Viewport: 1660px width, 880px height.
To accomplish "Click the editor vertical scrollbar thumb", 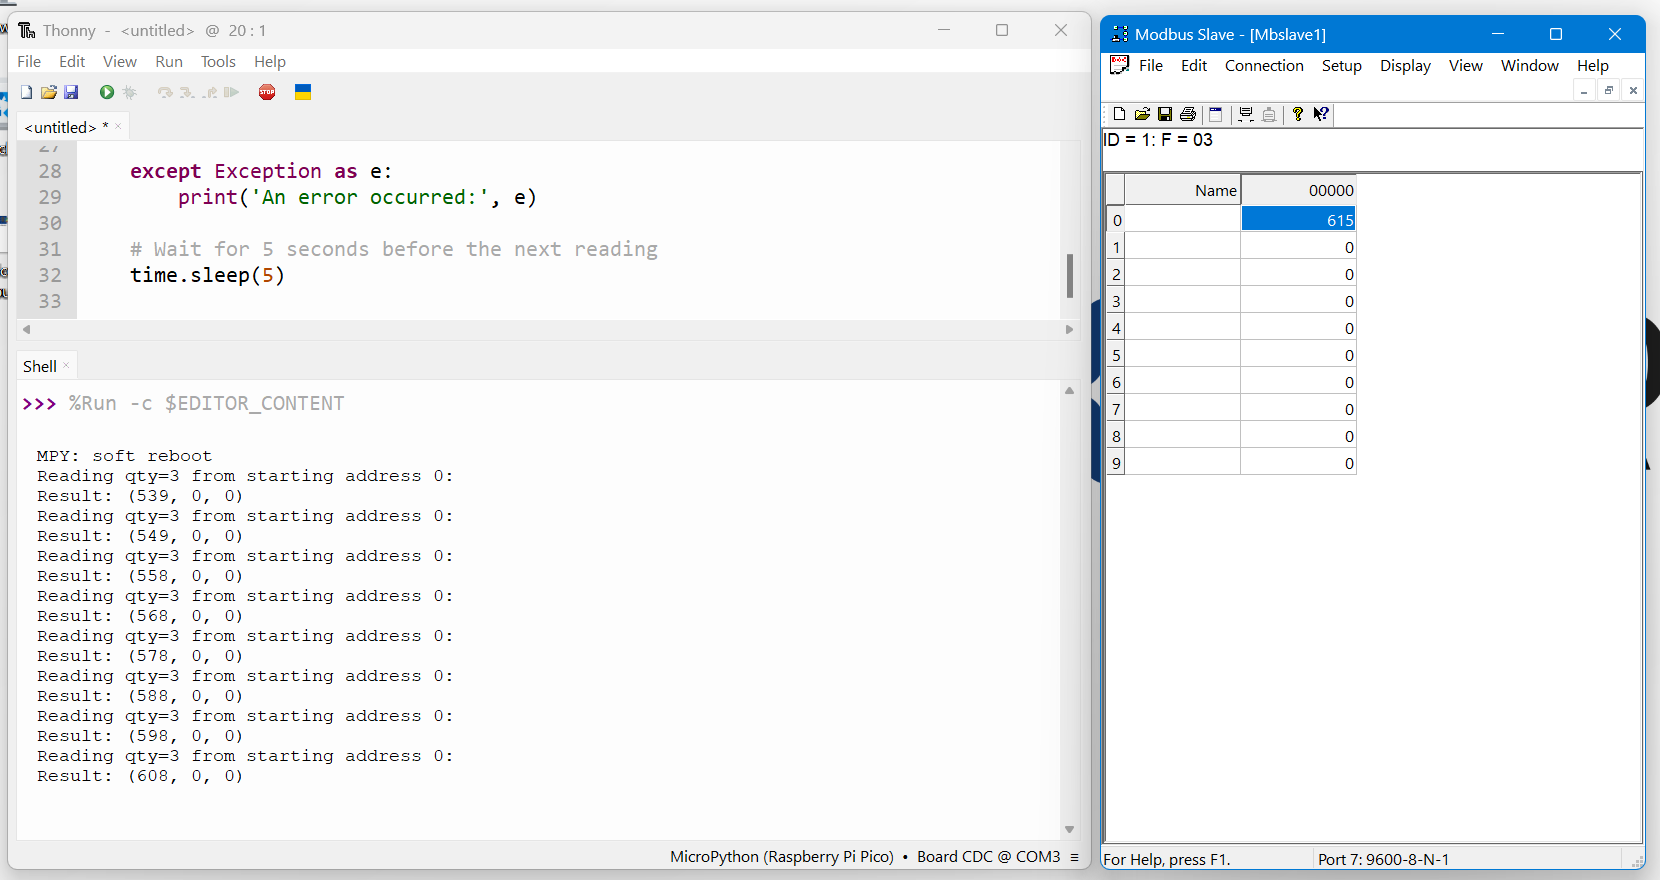I will 1069,275.
